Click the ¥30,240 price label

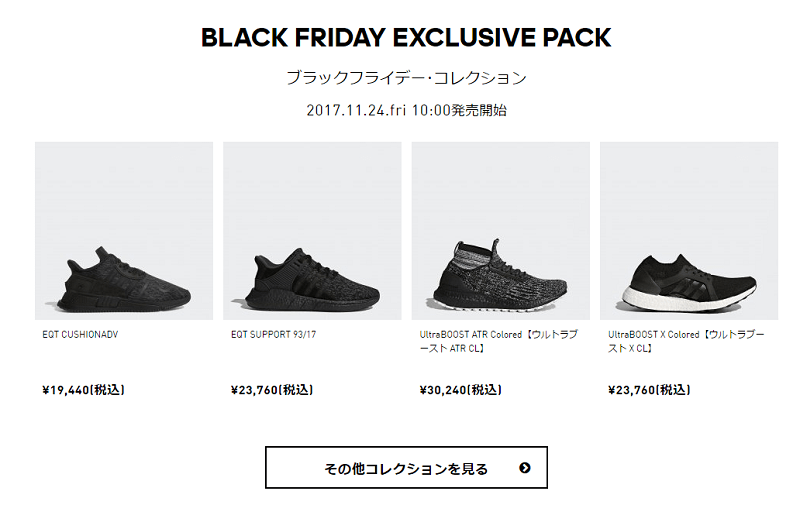point(461,390)
